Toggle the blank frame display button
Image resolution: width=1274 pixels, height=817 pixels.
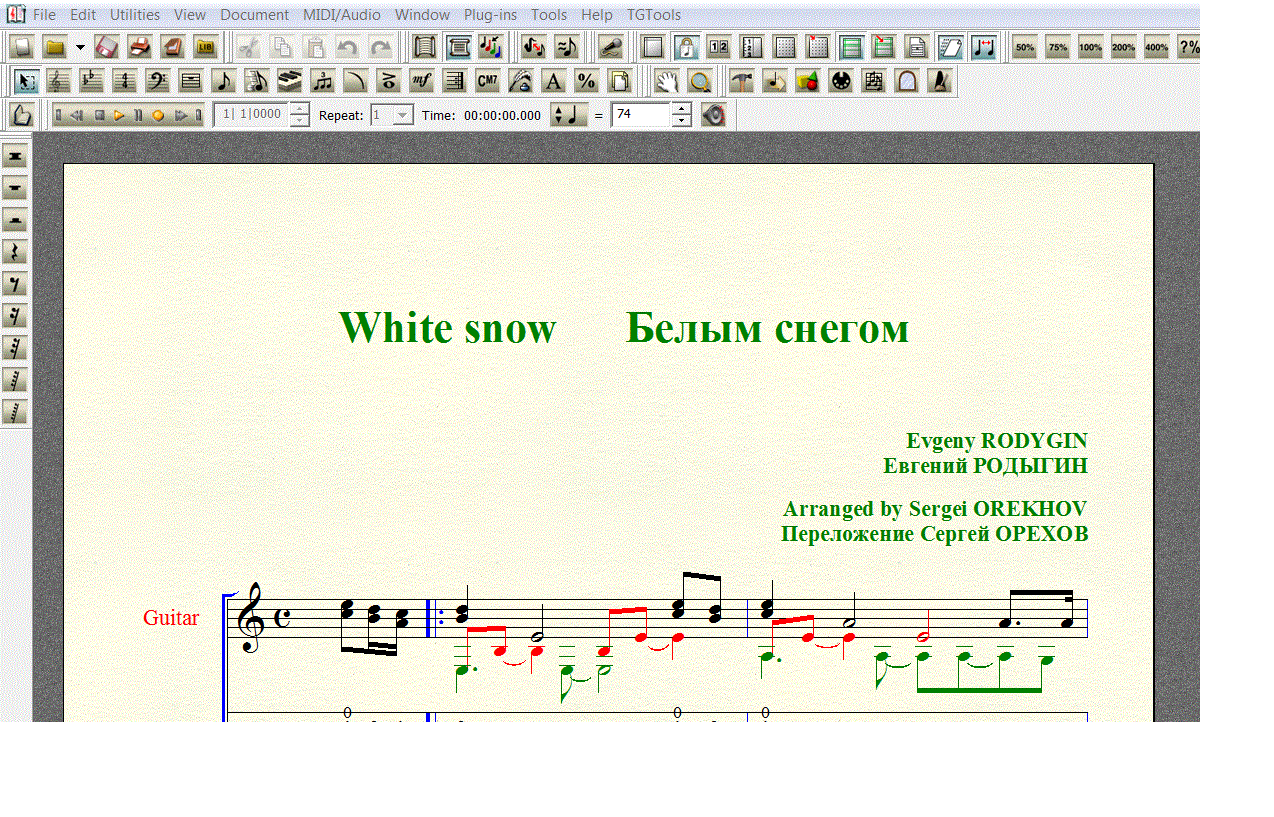pyautogui.click(x=652, y=47)
